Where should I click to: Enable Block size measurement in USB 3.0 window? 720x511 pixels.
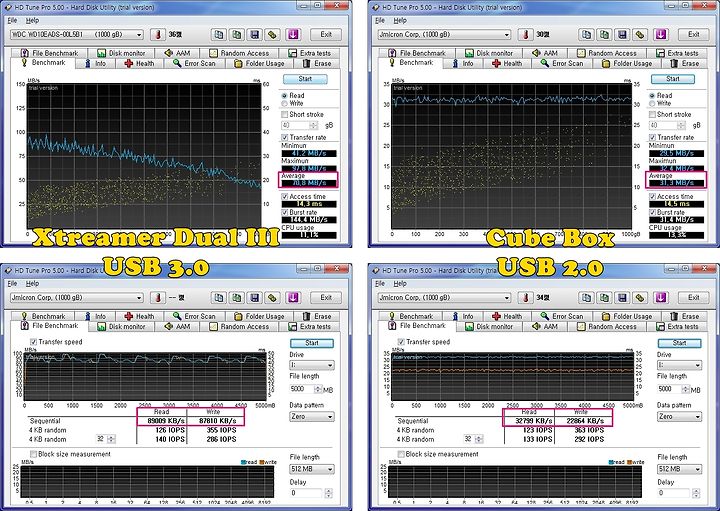34,455
